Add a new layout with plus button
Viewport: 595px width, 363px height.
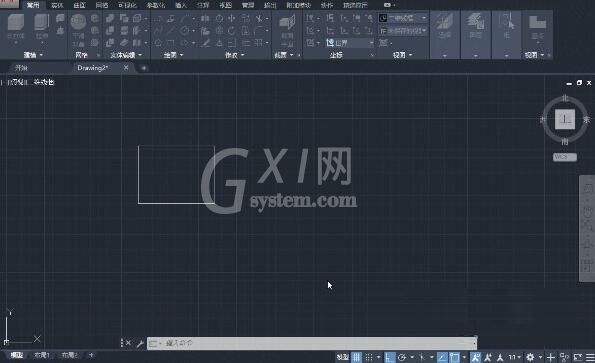[x=91, y=355]
